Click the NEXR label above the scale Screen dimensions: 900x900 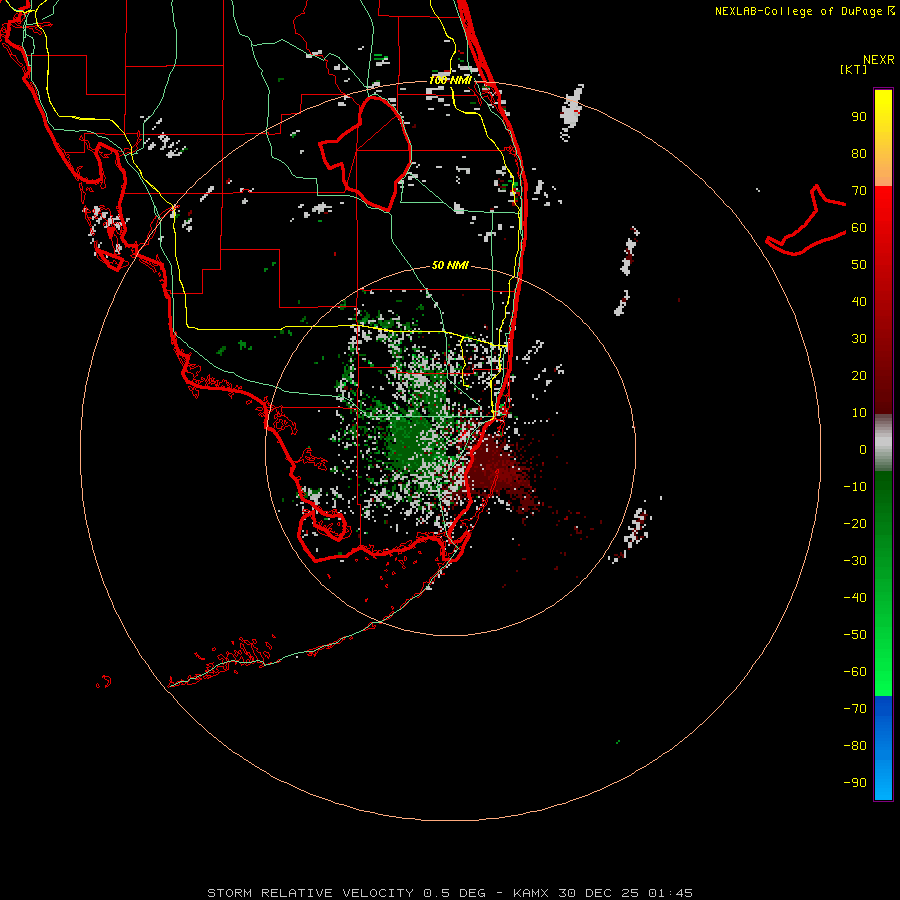[x=879, y=60]
